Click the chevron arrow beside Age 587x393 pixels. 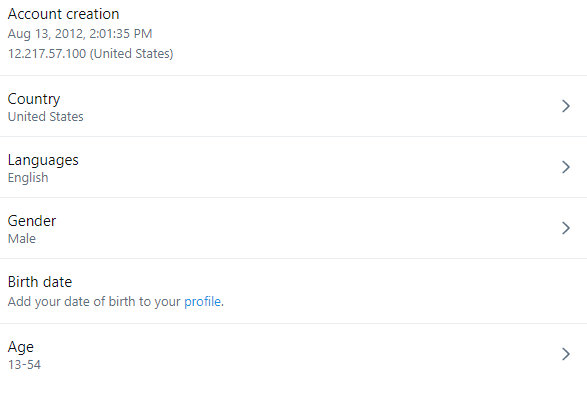click(566, 354)
